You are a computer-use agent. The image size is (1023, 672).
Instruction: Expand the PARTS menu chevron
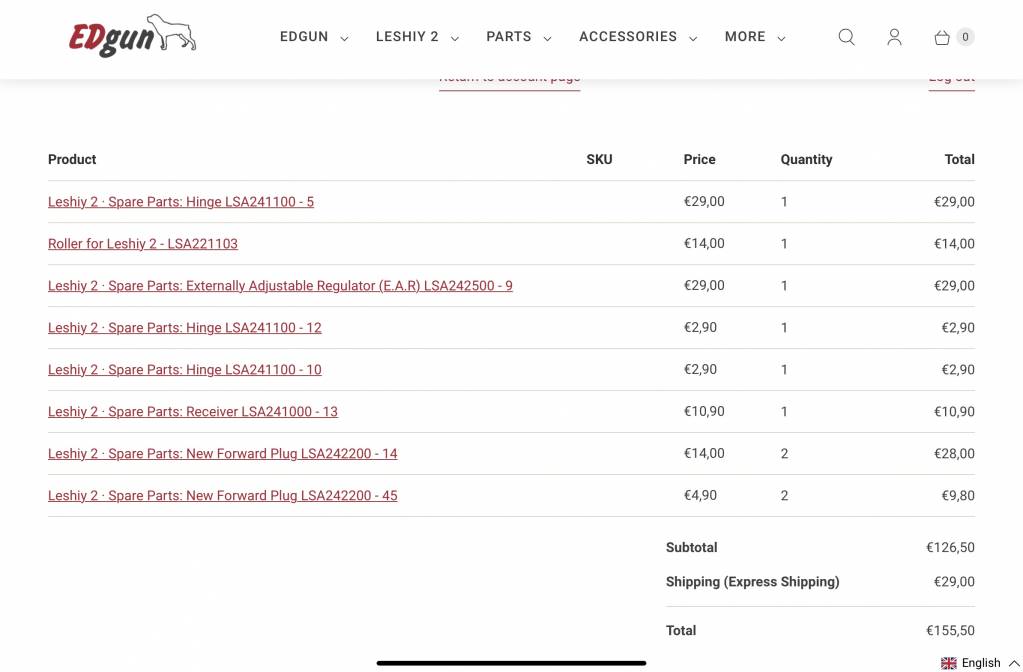point(547,38)
